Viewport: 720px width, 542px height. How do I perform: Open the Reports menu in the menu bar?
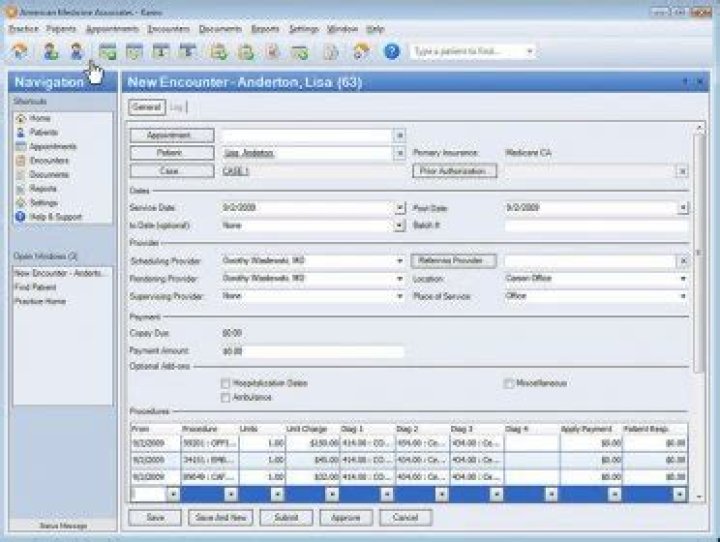pos(265,29)
